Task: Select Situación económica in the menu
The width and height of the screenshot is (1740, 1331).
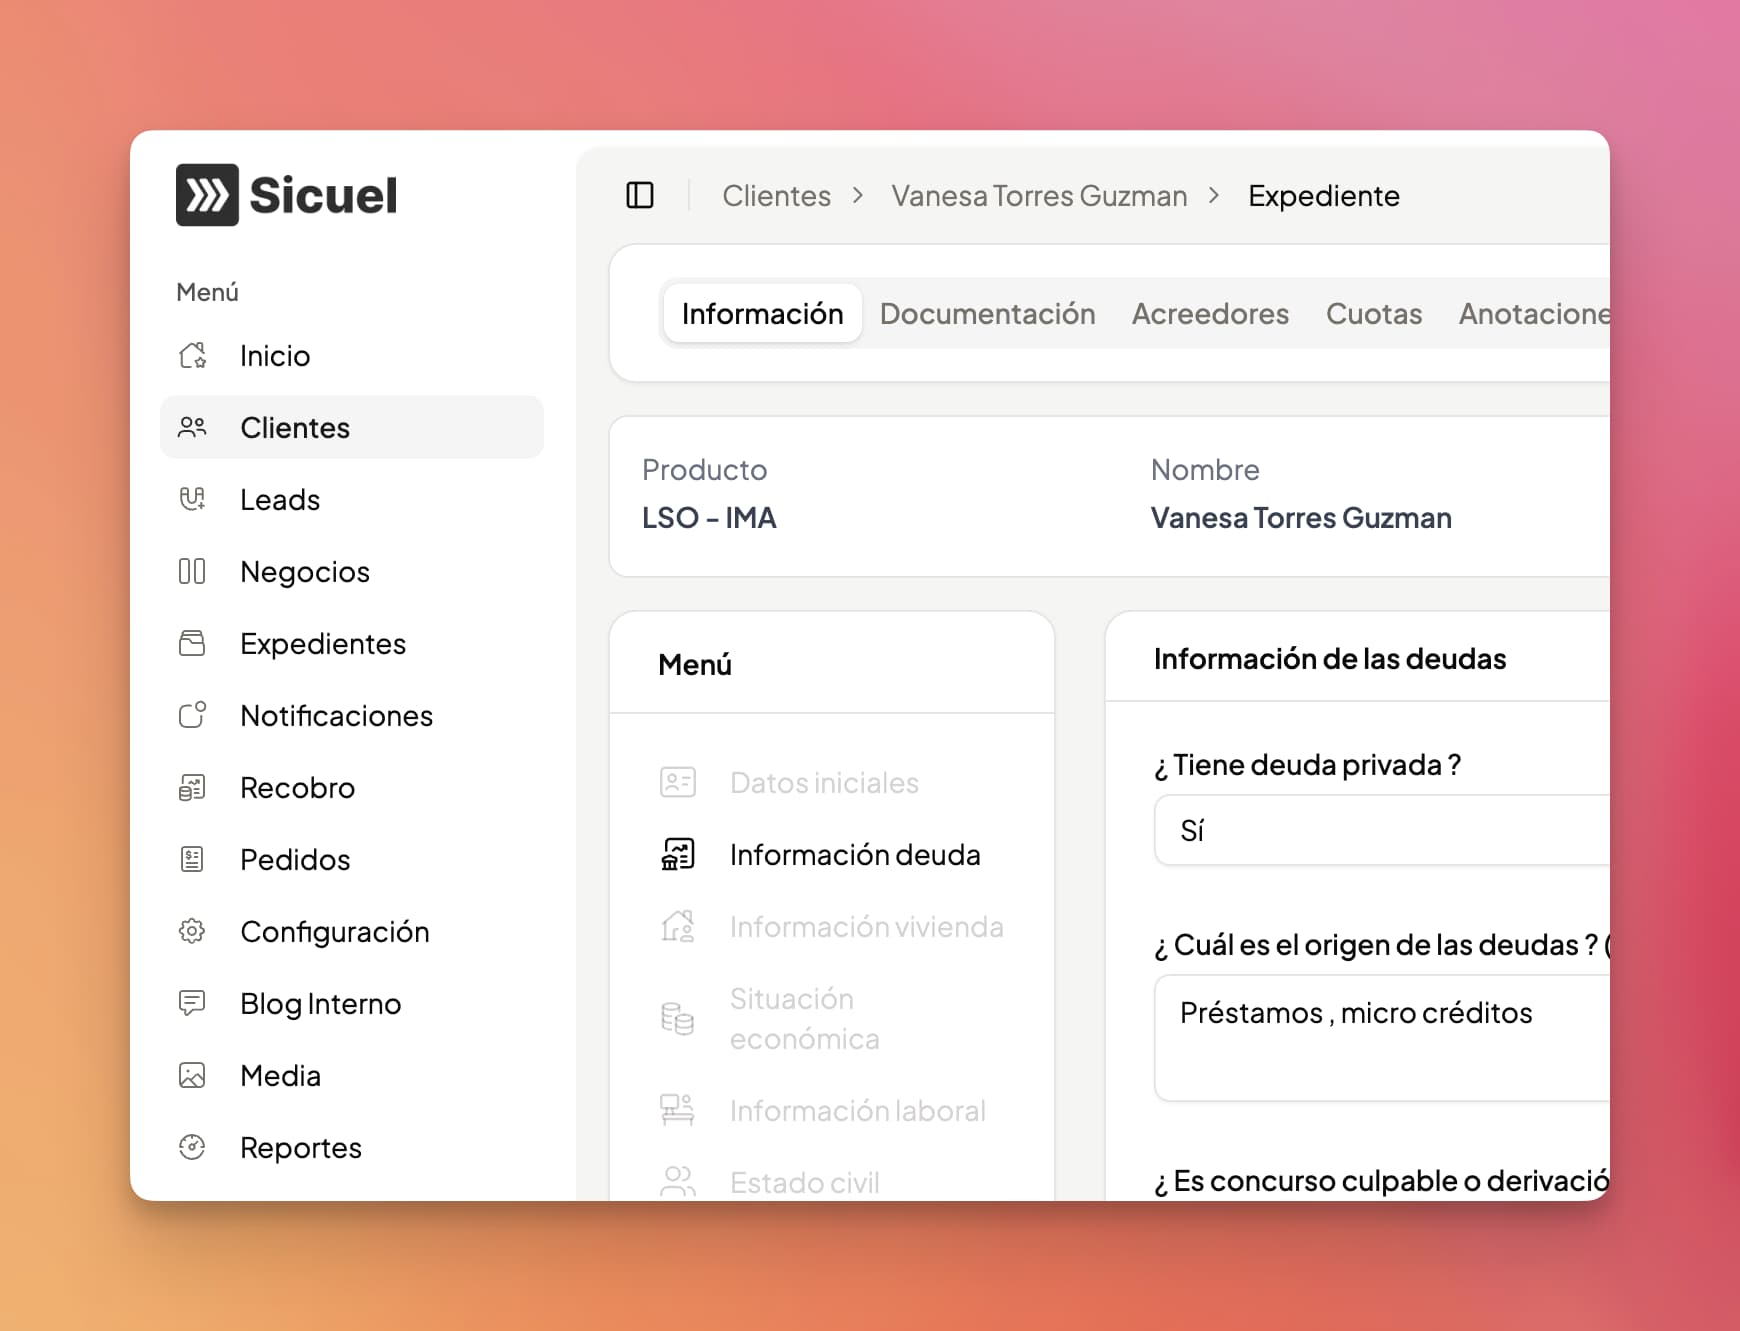Action: tap(805, 1018)
